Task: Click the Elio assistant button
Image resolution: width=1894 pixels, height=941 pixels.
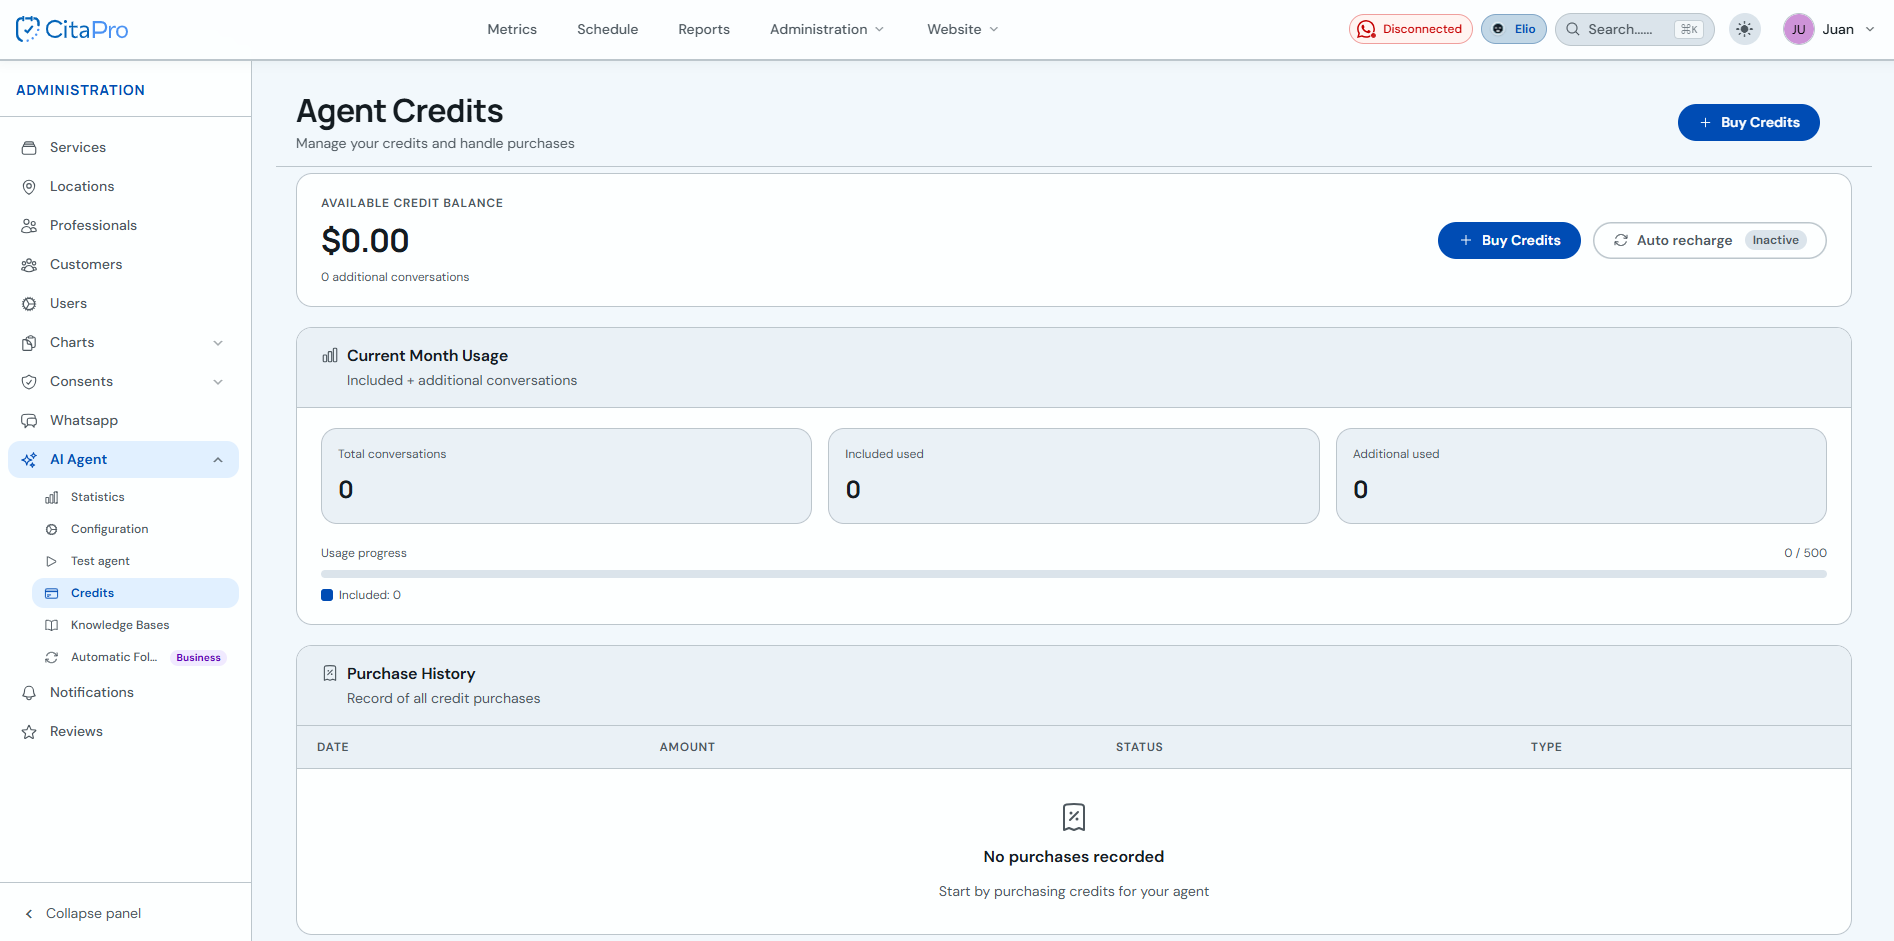Action: click(x=1514, y=29)
